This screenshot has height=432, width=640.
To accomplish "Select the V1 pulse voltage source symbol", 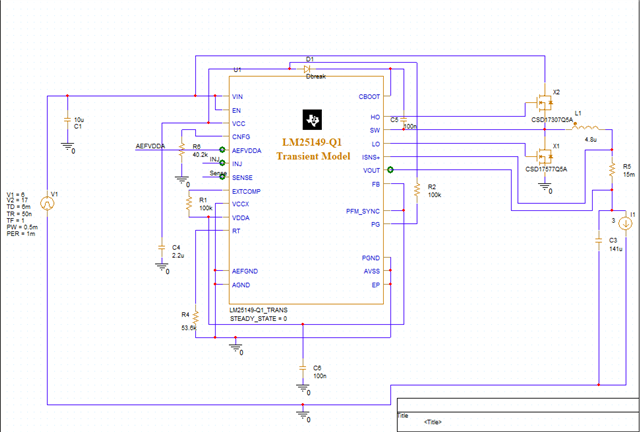I will pos(47,203).
